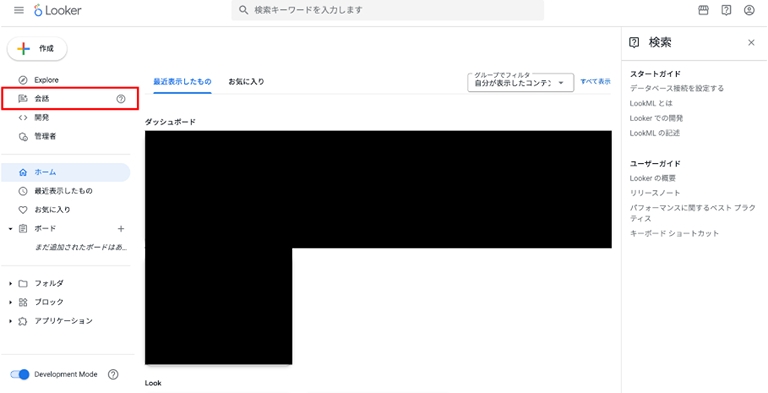The width and height of the screenshot is (768, 393).
Task: Open the help icon in header
Action: [726, 10]
